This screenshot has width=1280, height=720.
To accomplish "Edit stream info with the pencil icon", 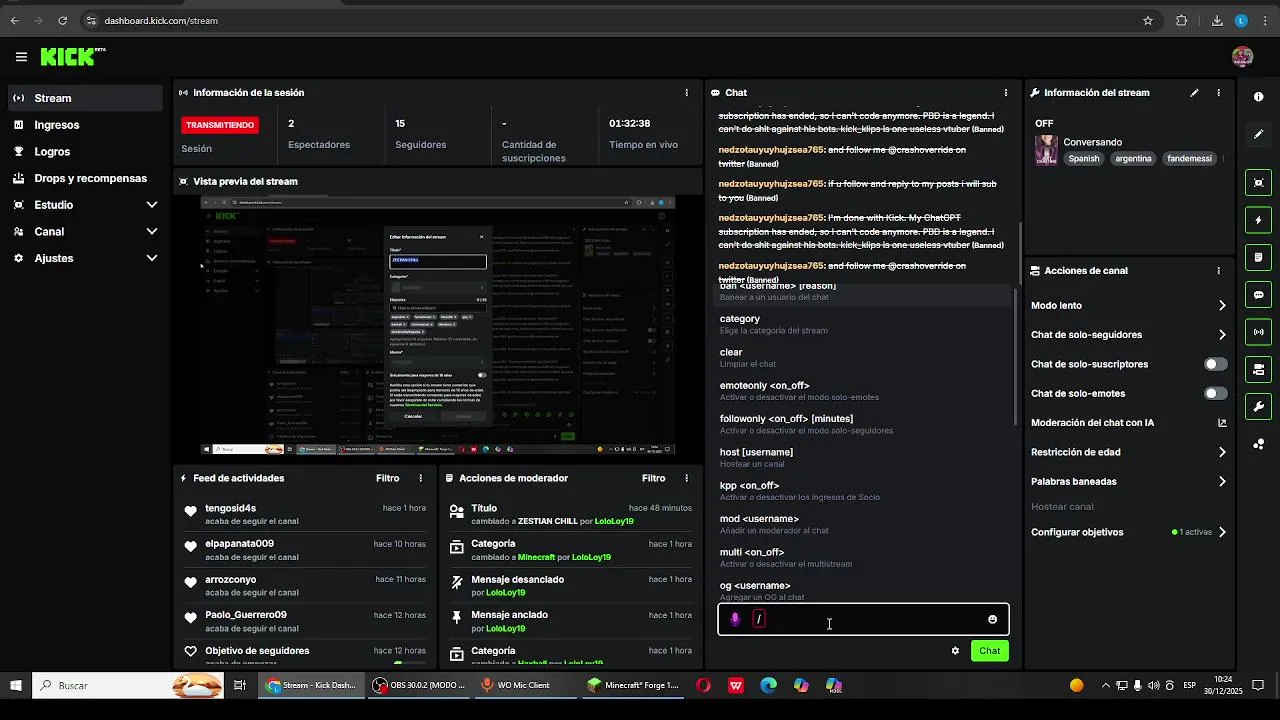I will point(1194,93).
